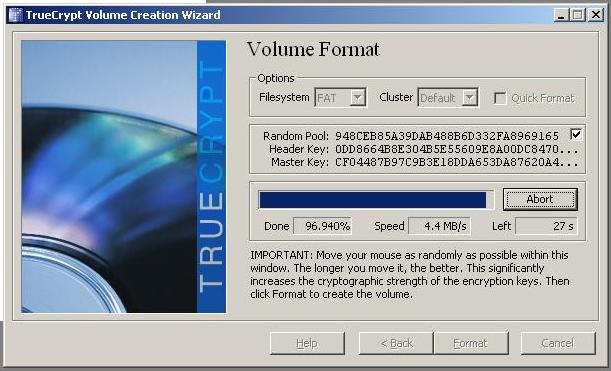Maximize the TrueCrypt wizard window
This screenshot has width=611, height=371.
point(577,15)
